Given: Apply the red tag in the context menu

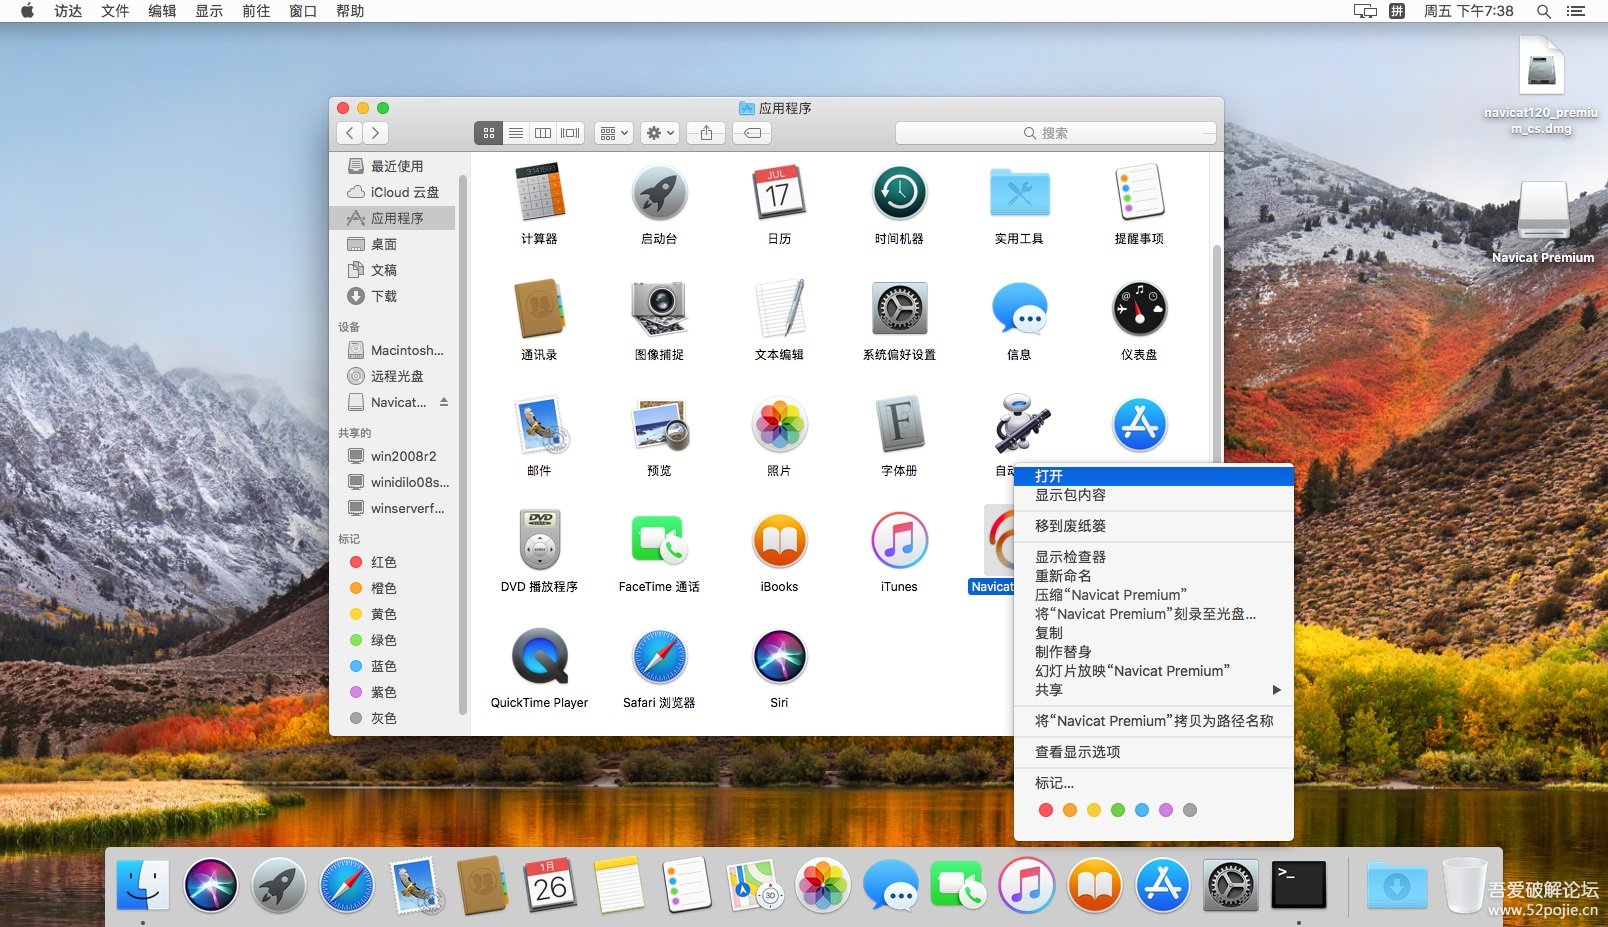Looking at the screenshot, I should [1046, 810].
